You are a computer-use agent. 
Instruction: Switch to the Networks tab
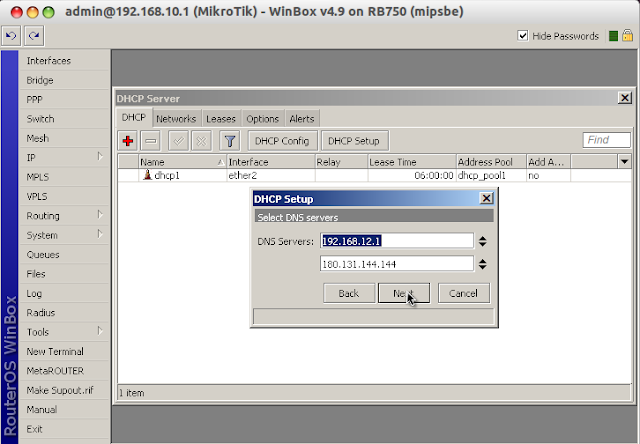[176, 119]
